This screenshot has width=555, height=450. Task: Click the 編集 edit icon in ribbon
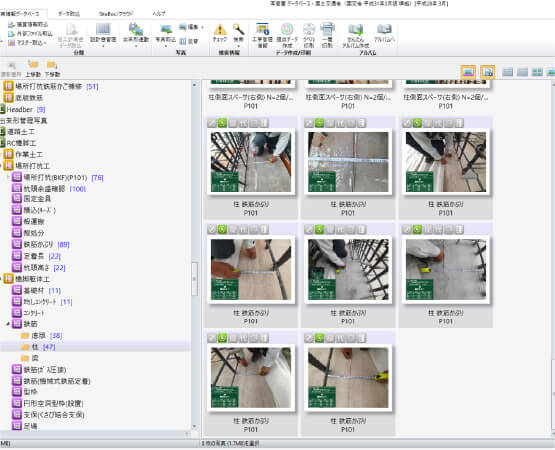[x=189, y=27]
